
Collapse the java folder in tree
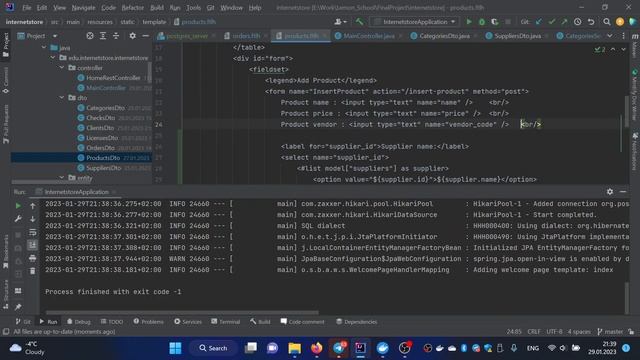point(44,47)
